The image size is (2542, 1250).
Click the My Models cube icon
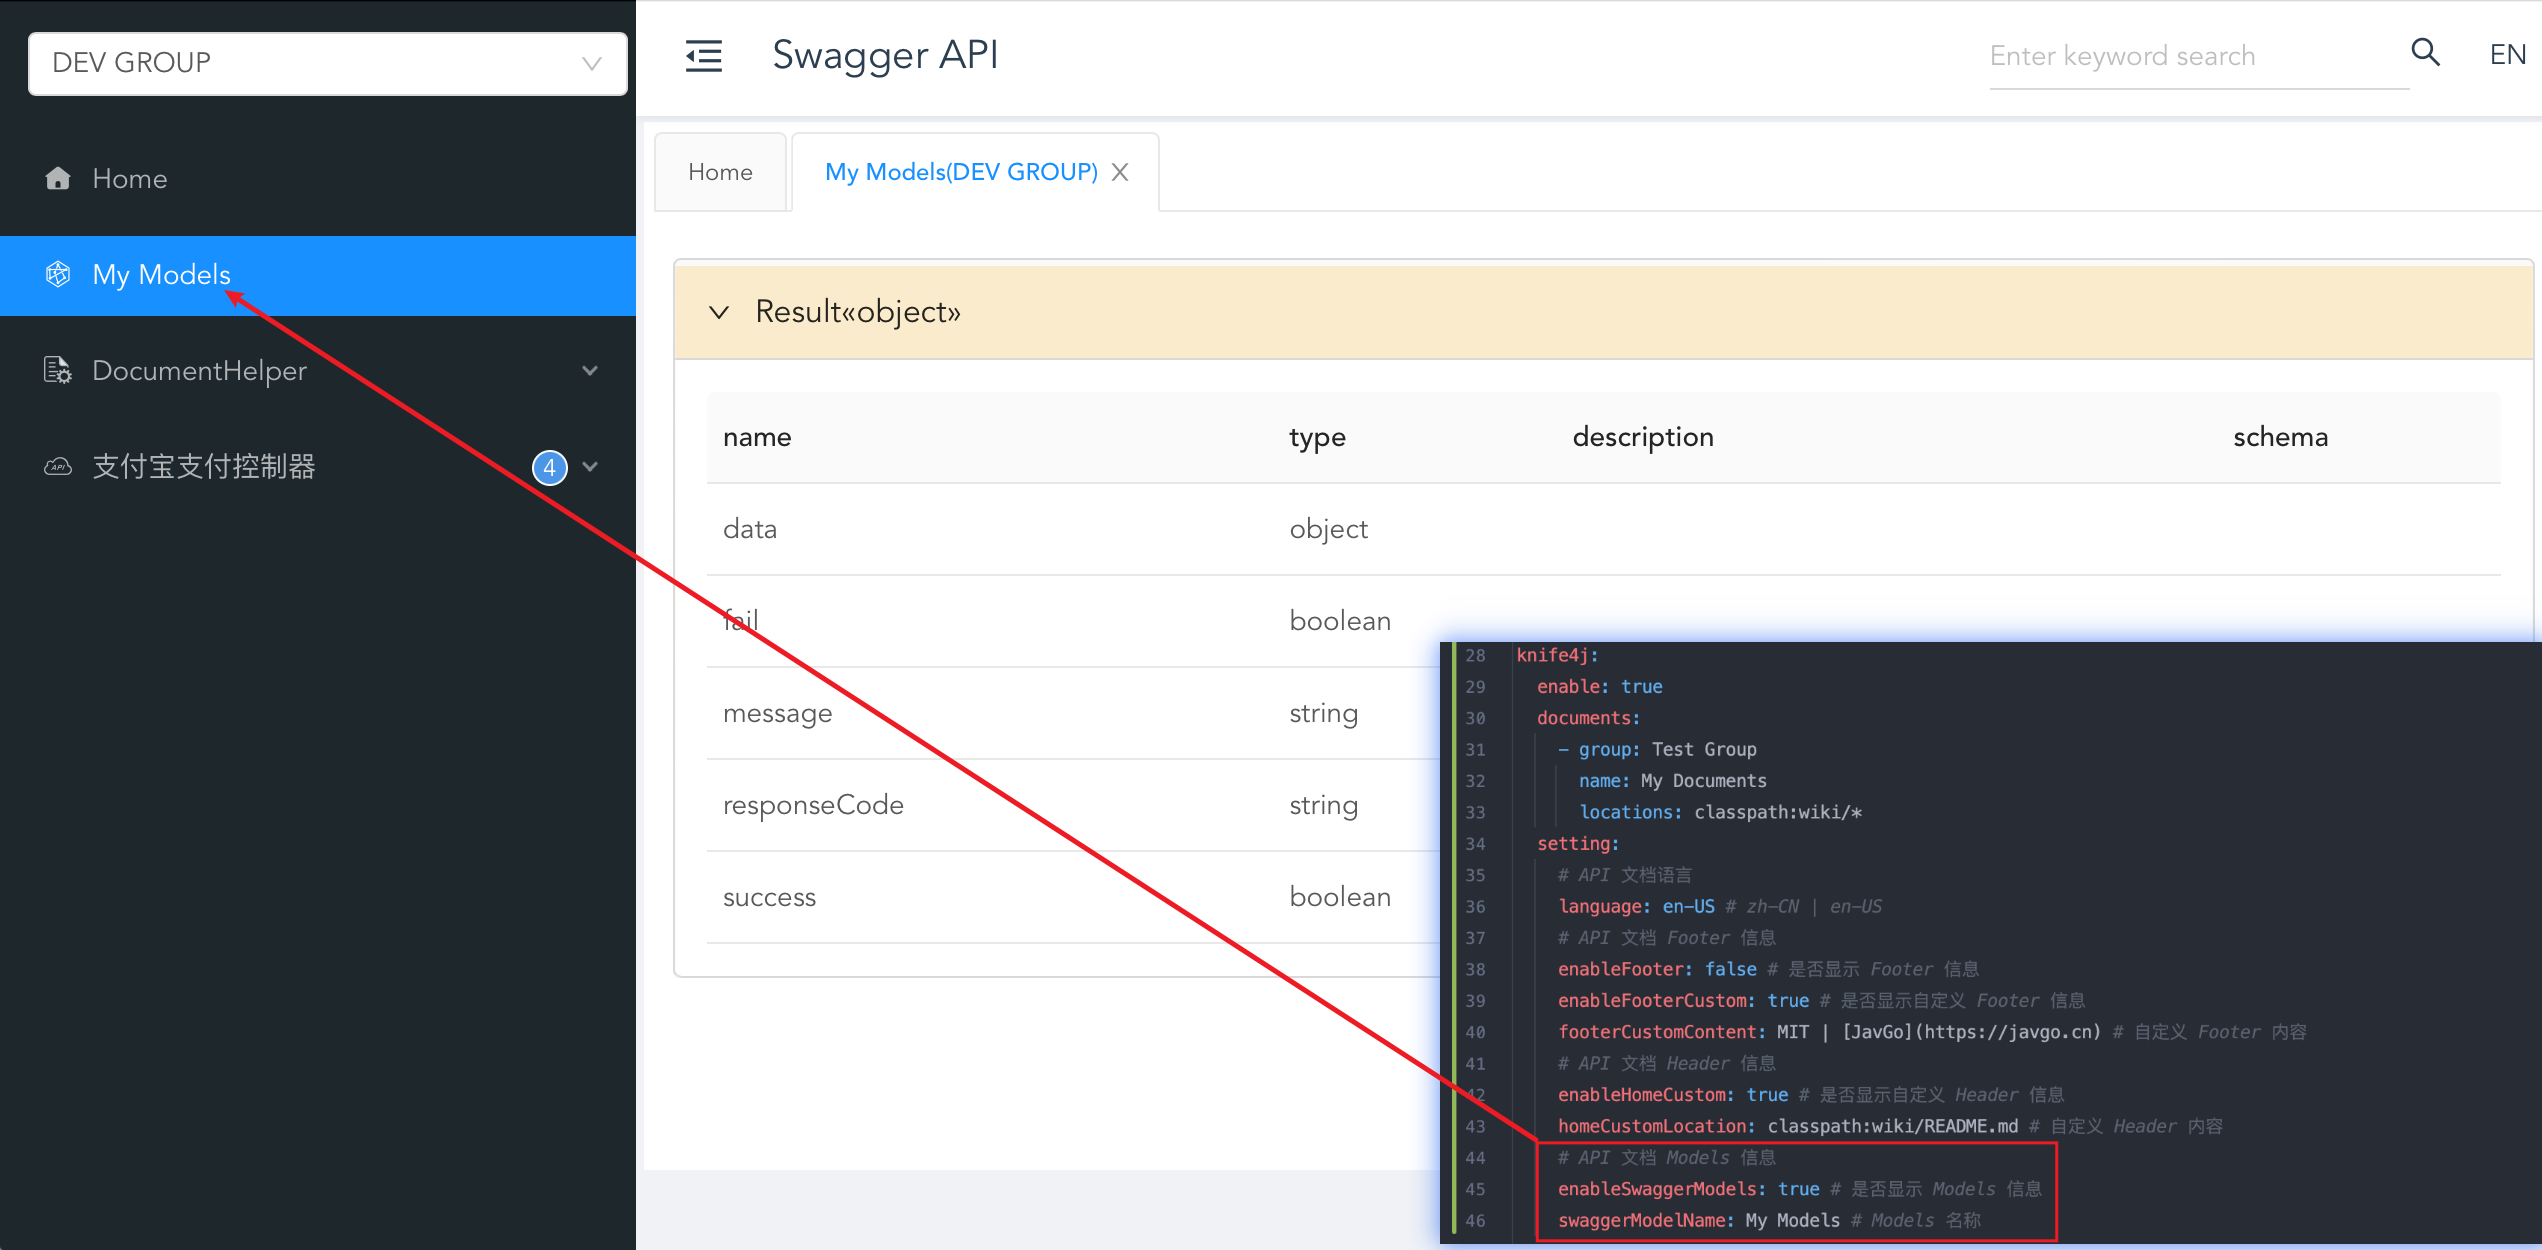point(58,274)
